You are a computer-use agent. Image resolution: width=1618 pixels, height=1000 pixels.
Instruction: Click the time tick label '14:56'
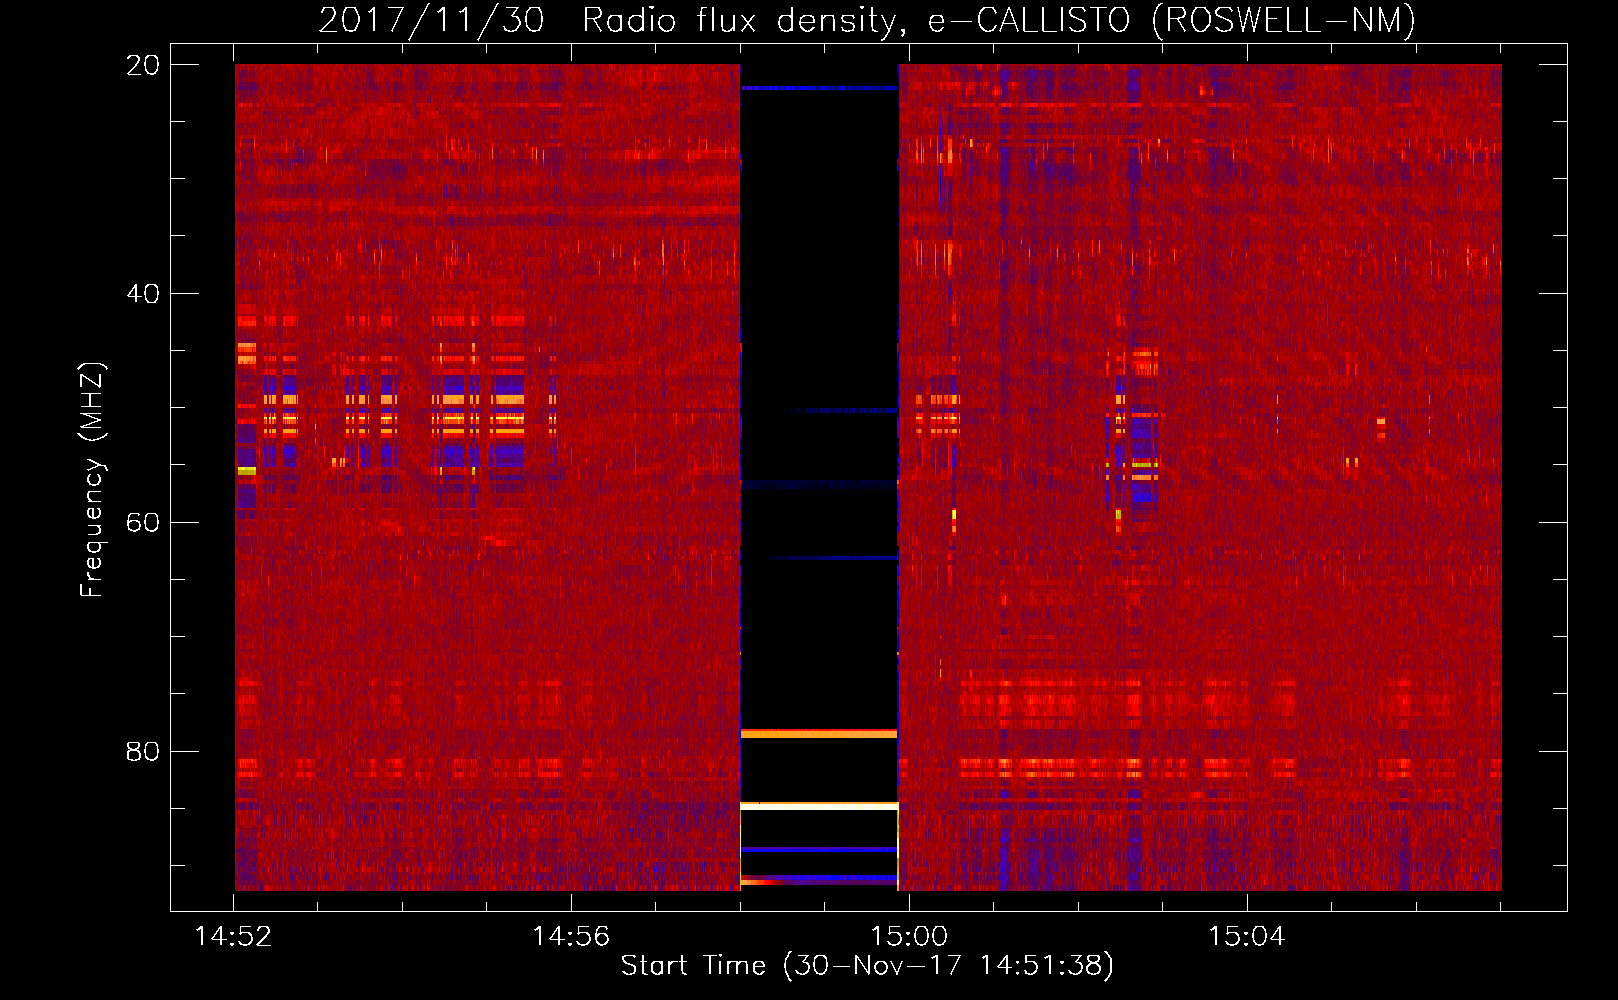coord(571,936)
